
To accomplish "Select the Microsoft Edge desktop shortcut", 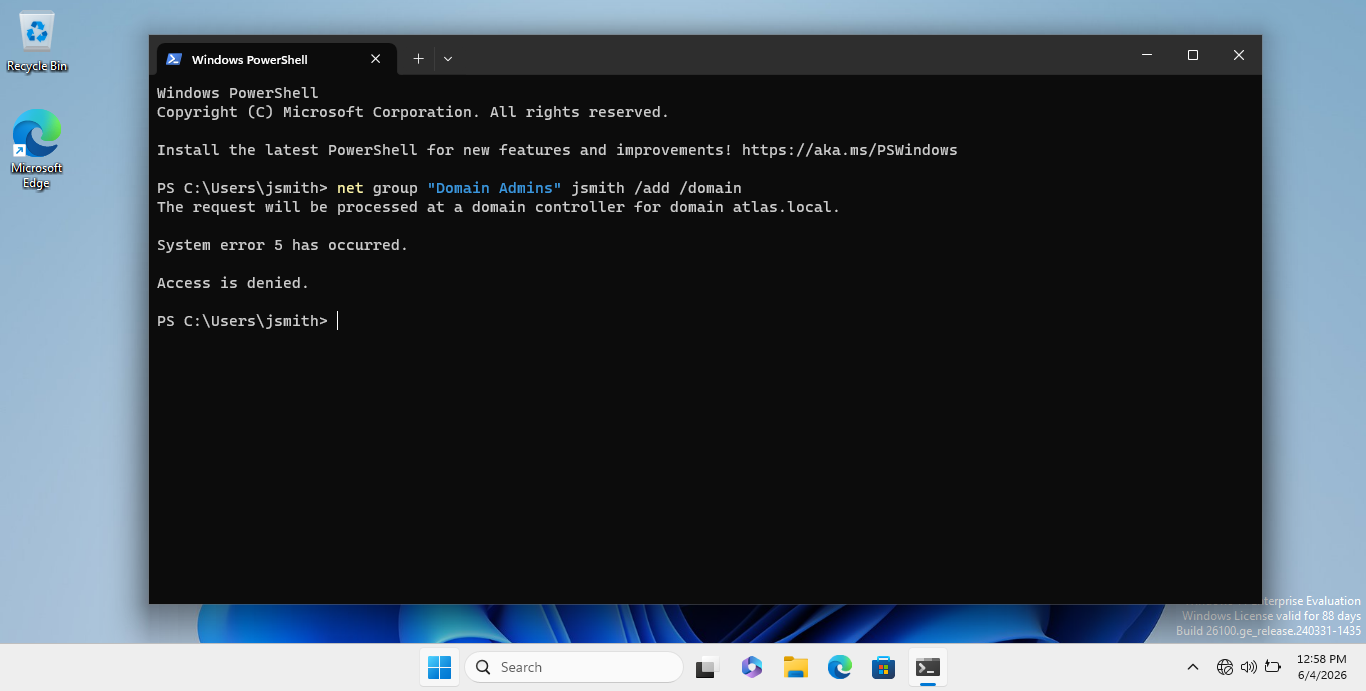I will 37,148.
